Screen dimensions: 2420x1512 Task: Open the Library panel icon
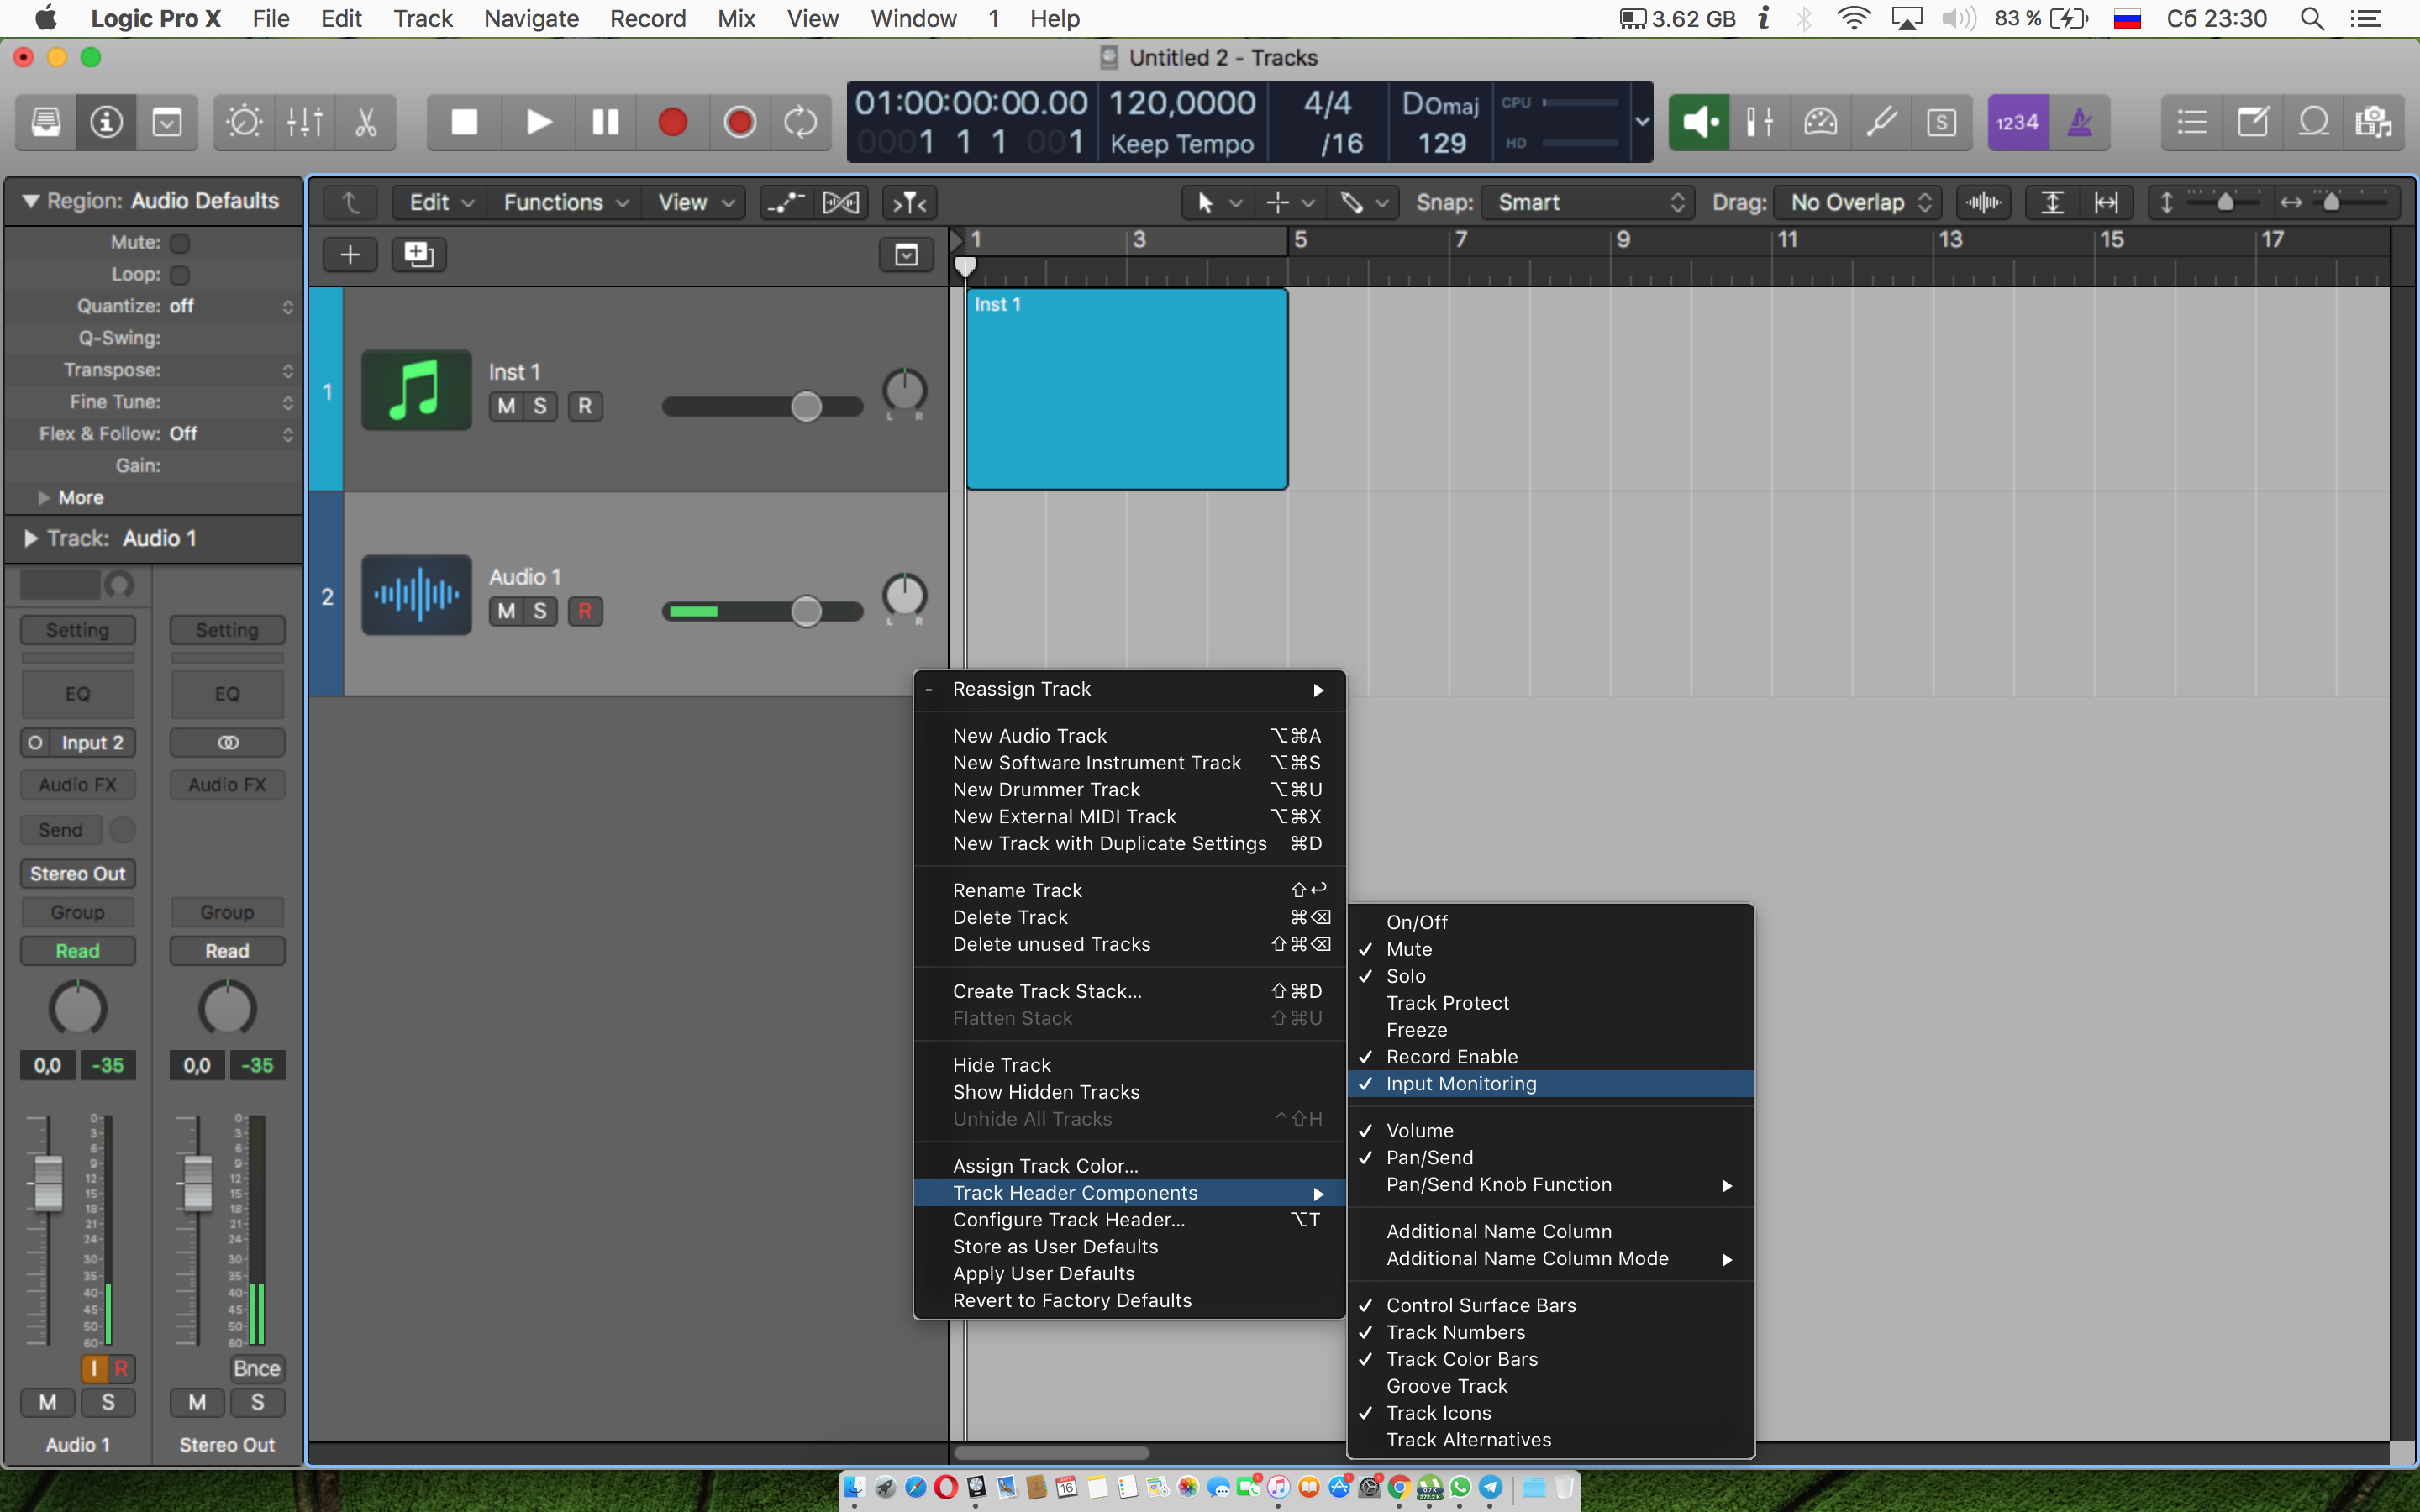[46, 122]
